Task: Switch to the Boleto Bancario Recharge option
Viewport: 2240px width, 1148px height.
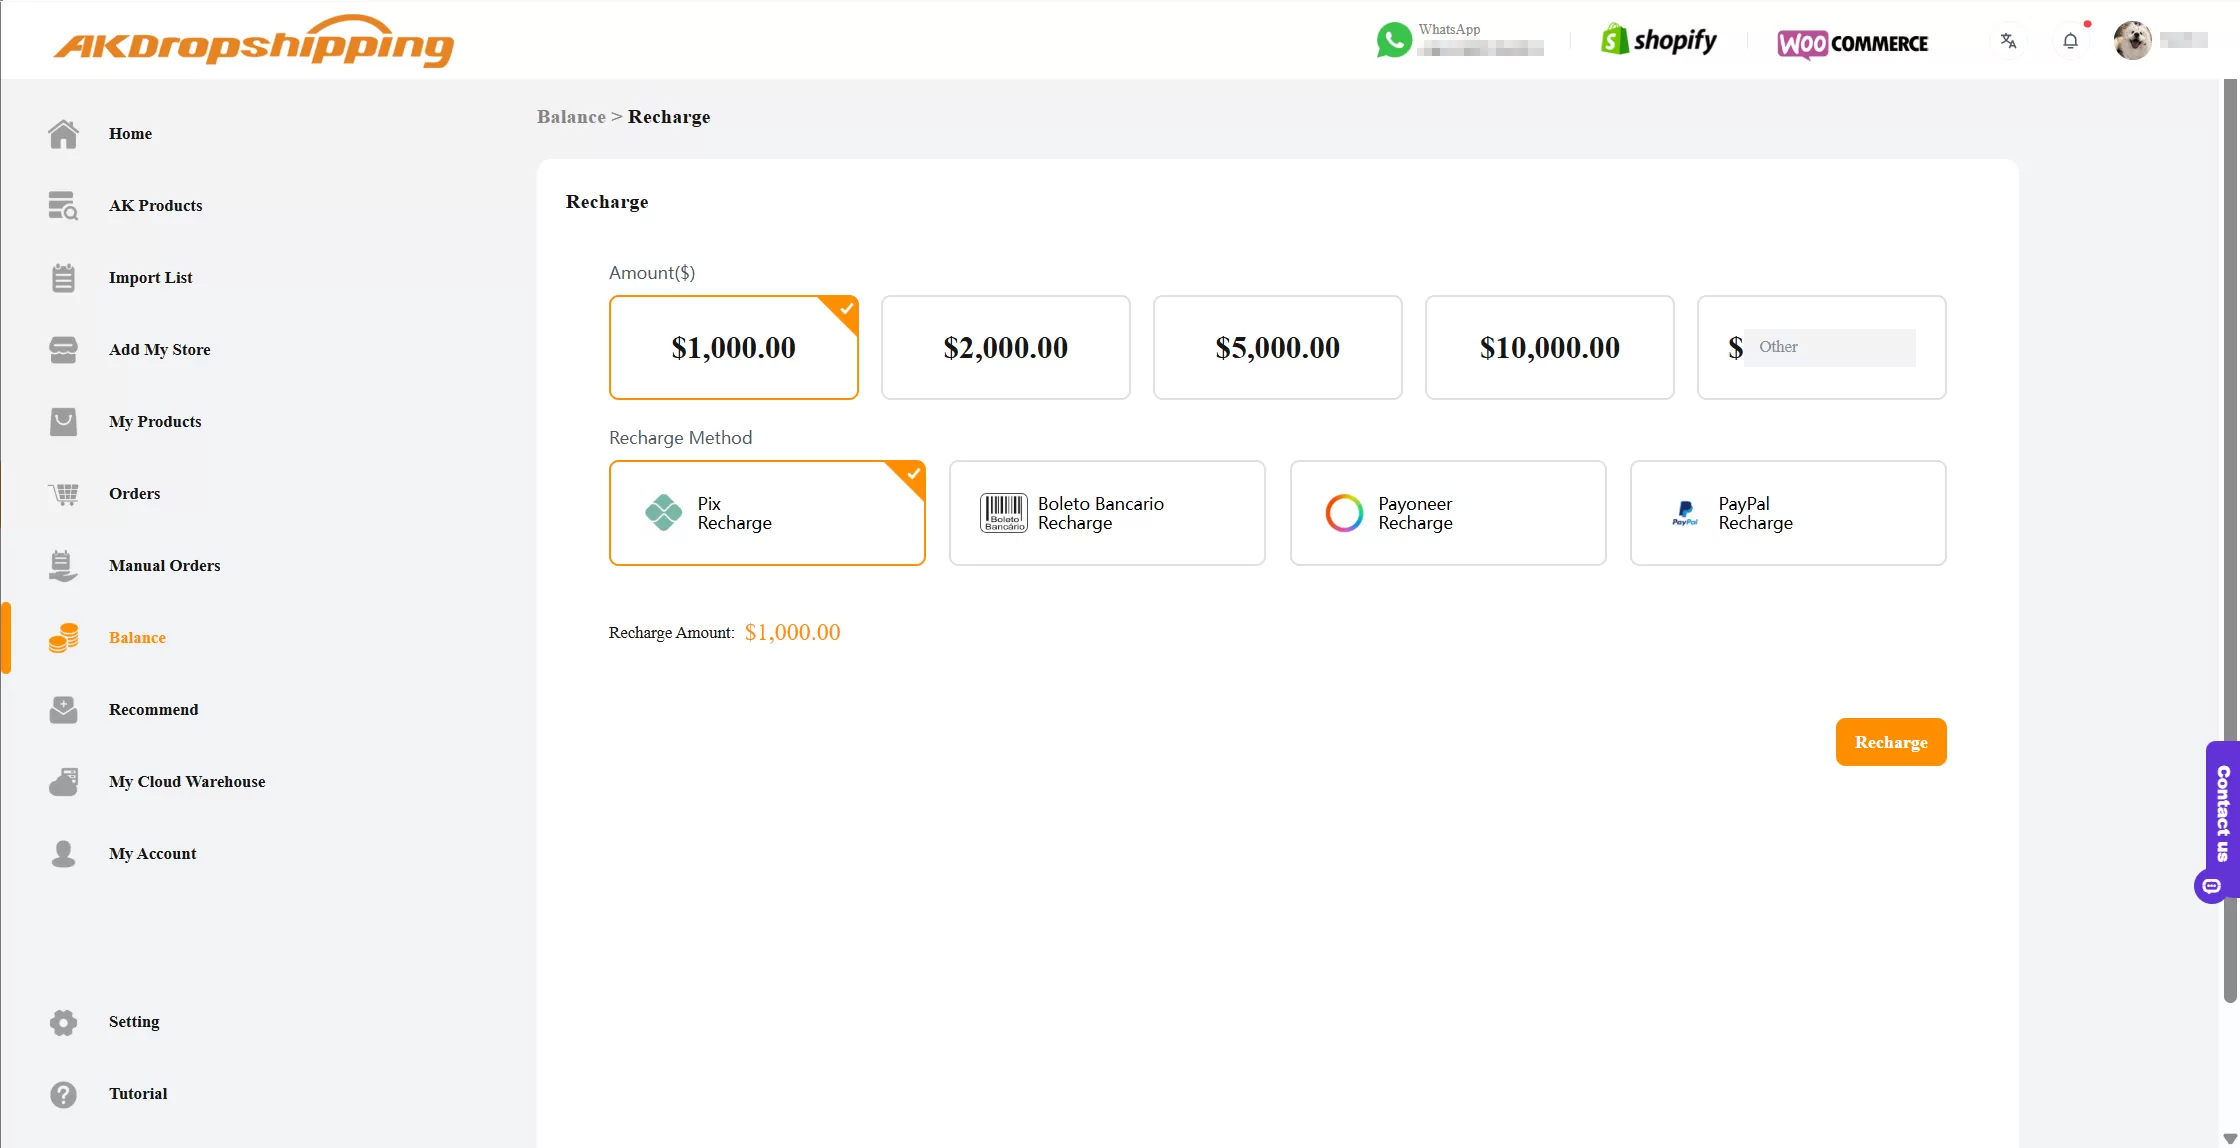Action: (1106, 512)
